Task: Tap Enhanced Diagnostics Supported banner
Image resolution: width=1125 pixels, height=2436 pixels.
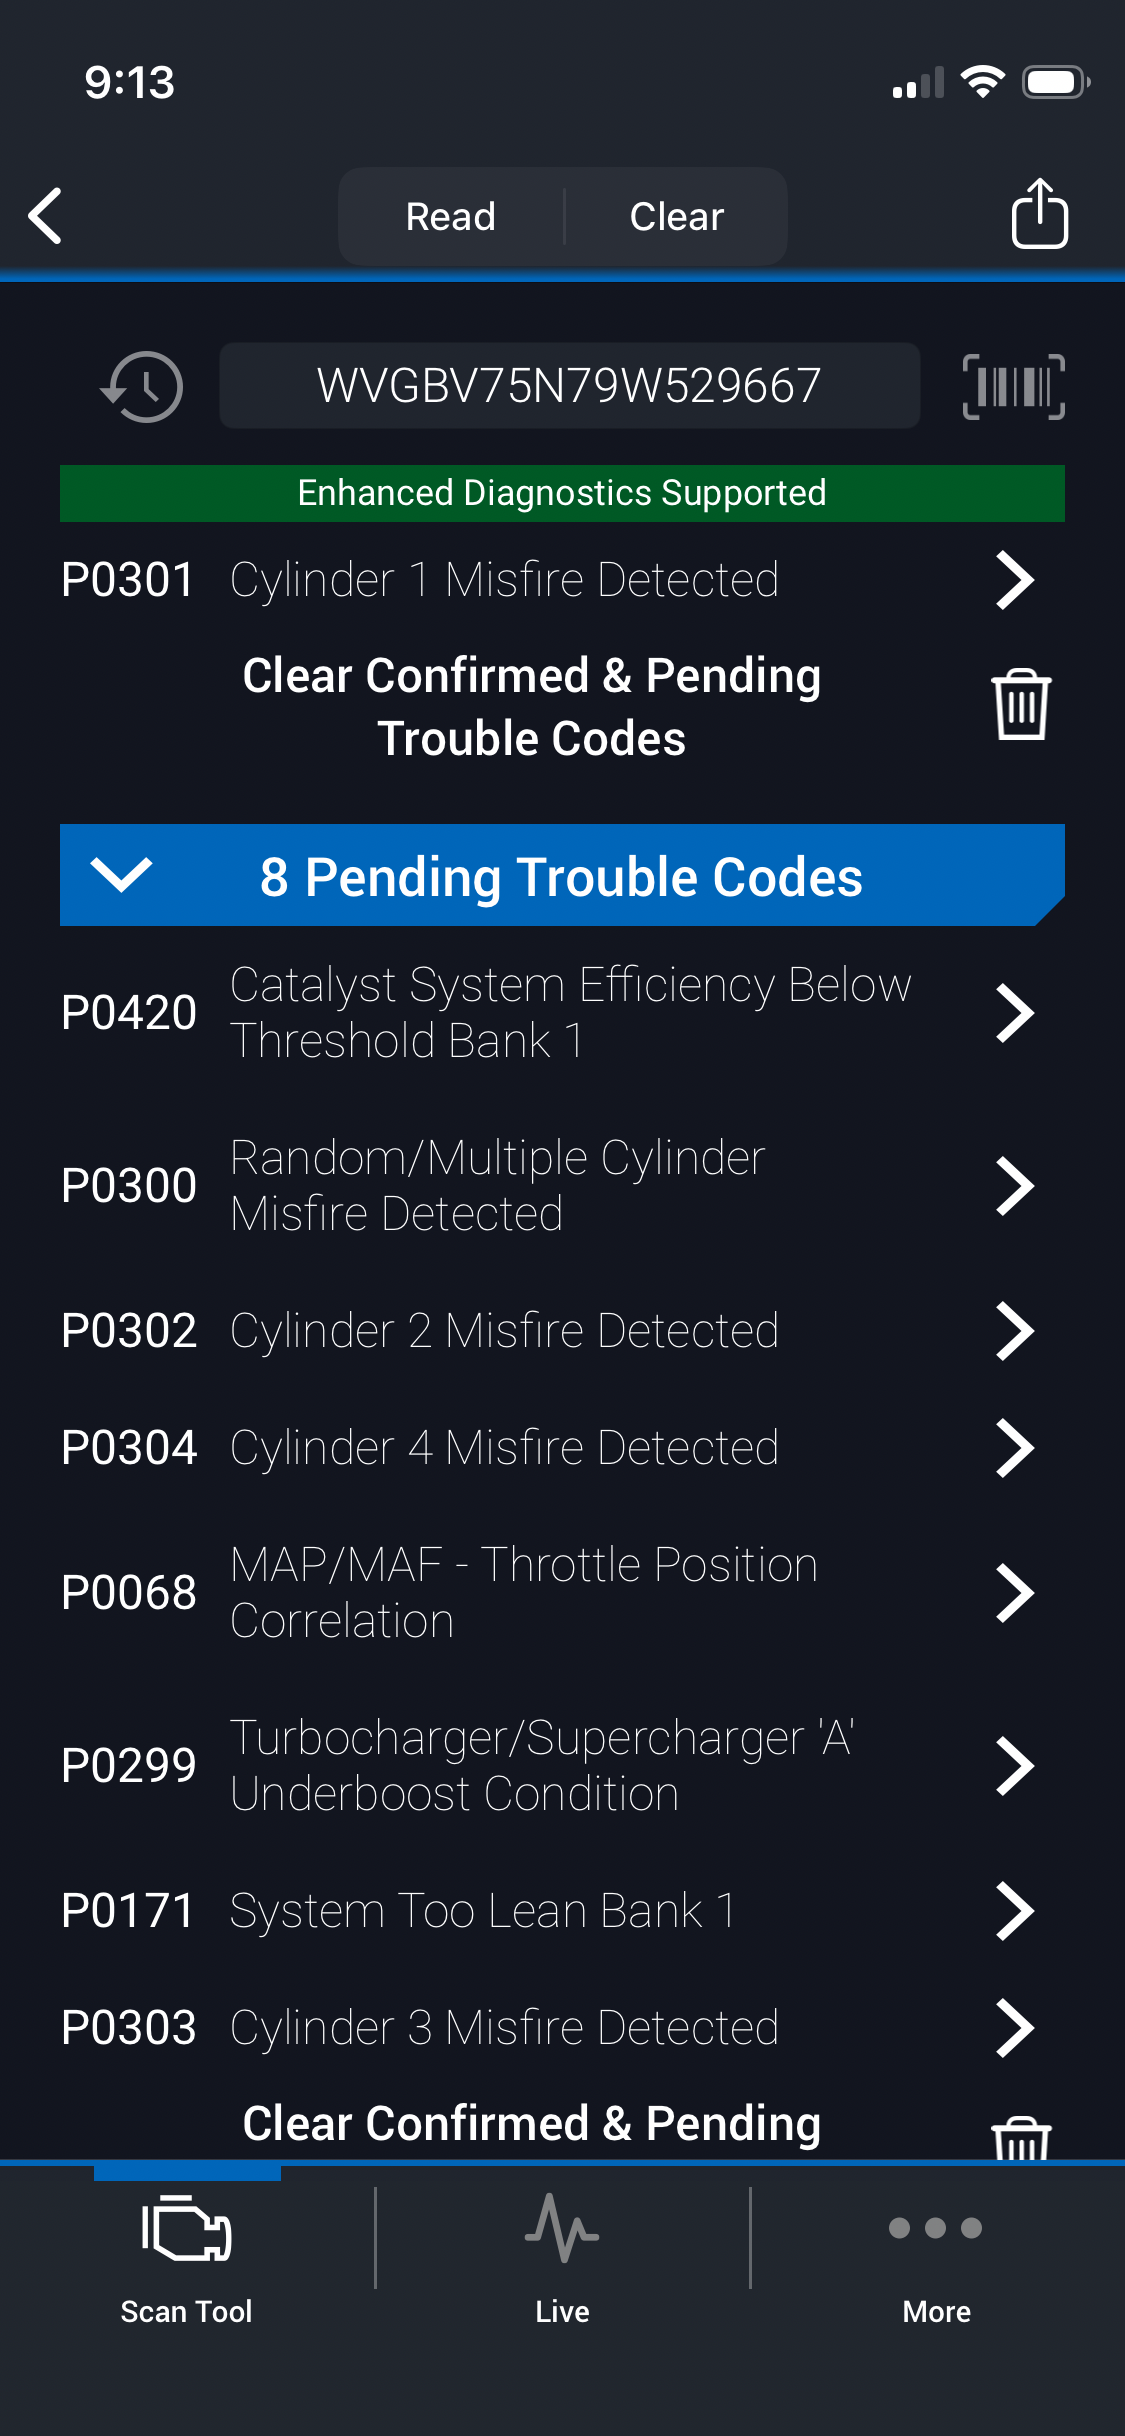Action: pyautogui.click(x=562, y=493)
